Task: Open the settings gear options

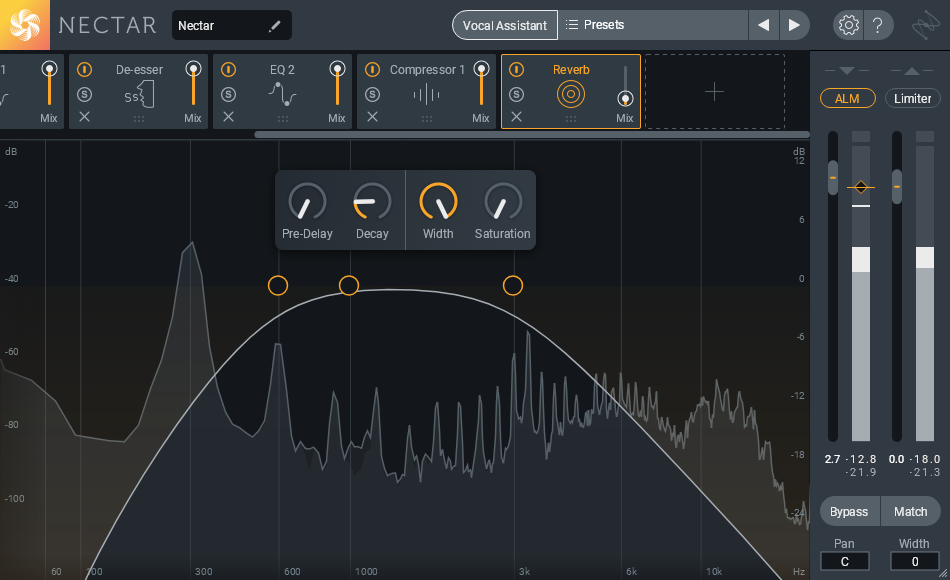Action: coord(848,25)
